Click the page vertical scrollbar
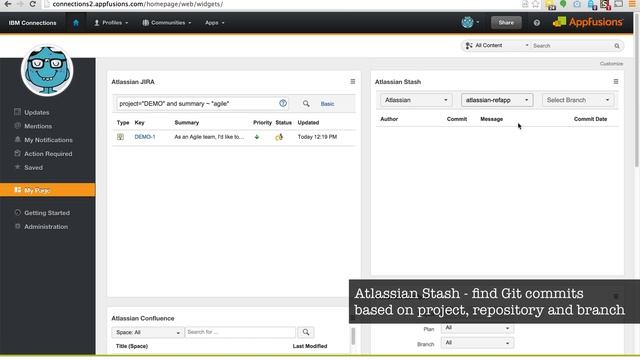 point(637,90)
